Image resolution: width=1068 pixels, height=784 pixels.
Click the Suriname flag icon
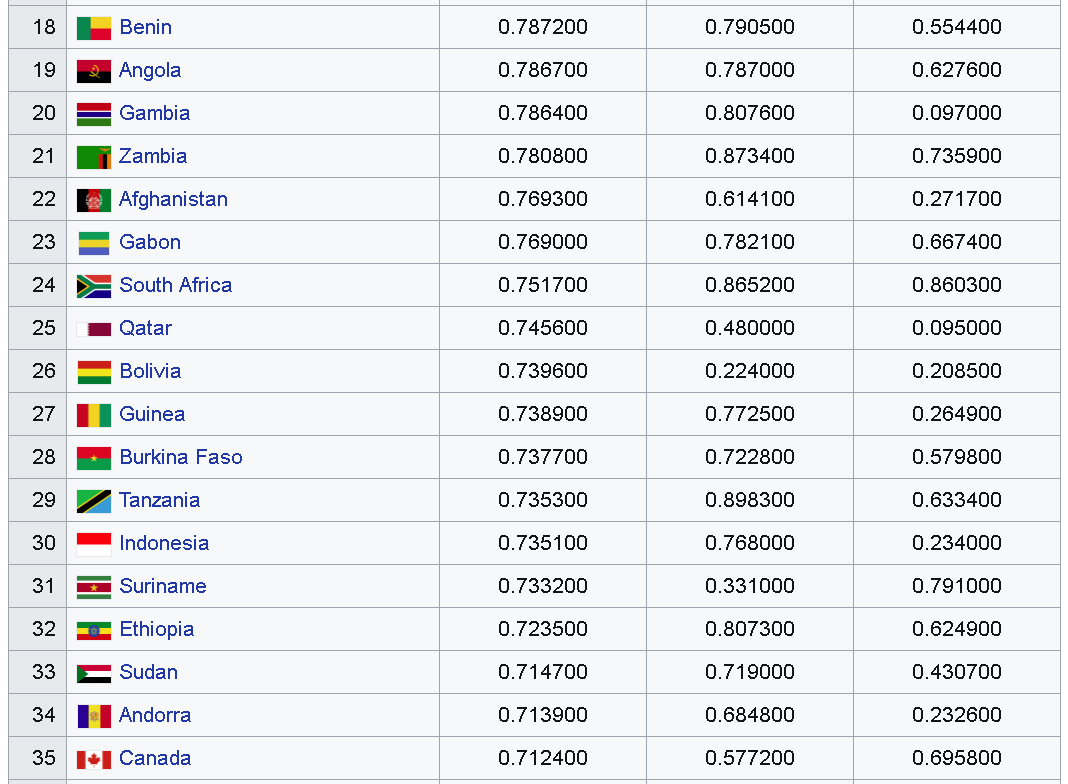[94, 587]
